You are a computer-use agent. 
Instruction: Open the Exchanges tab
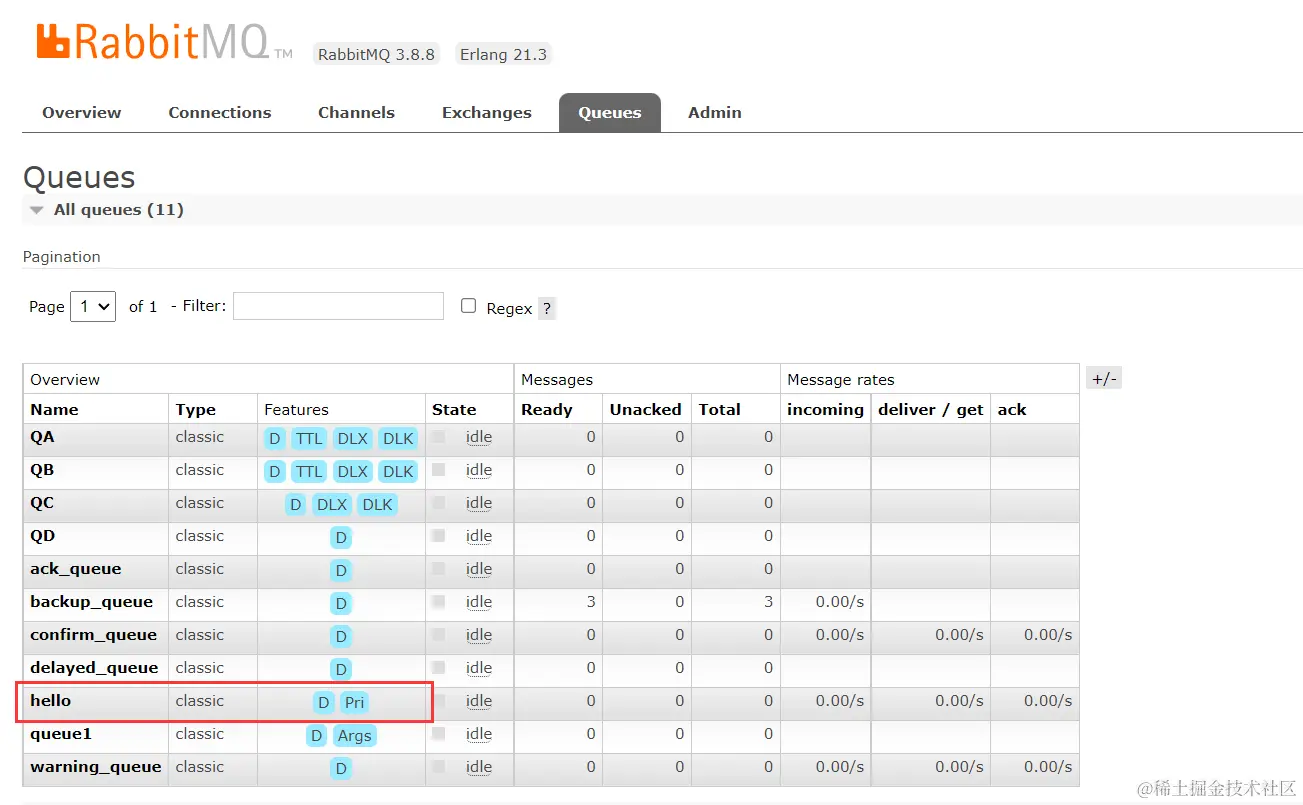click(487, 113)
